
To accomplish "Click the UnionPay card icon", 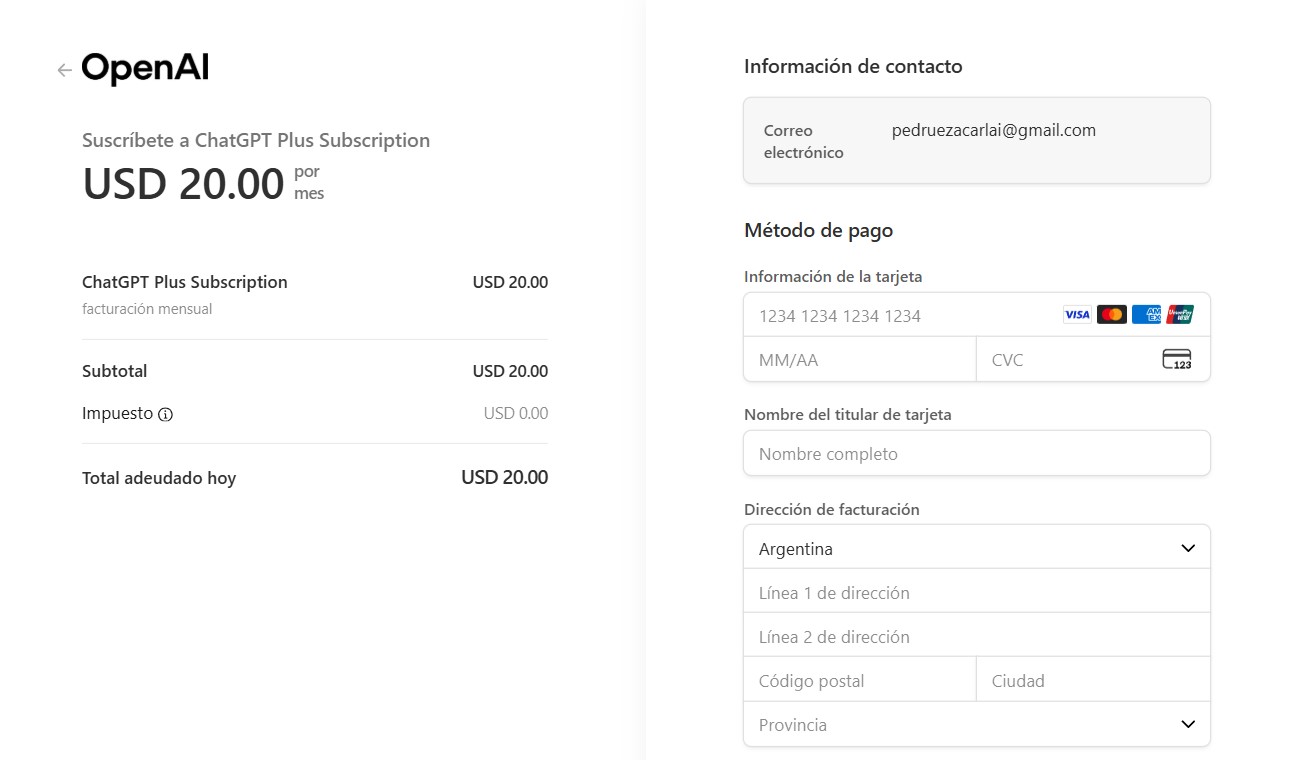I will [1180, 315].
